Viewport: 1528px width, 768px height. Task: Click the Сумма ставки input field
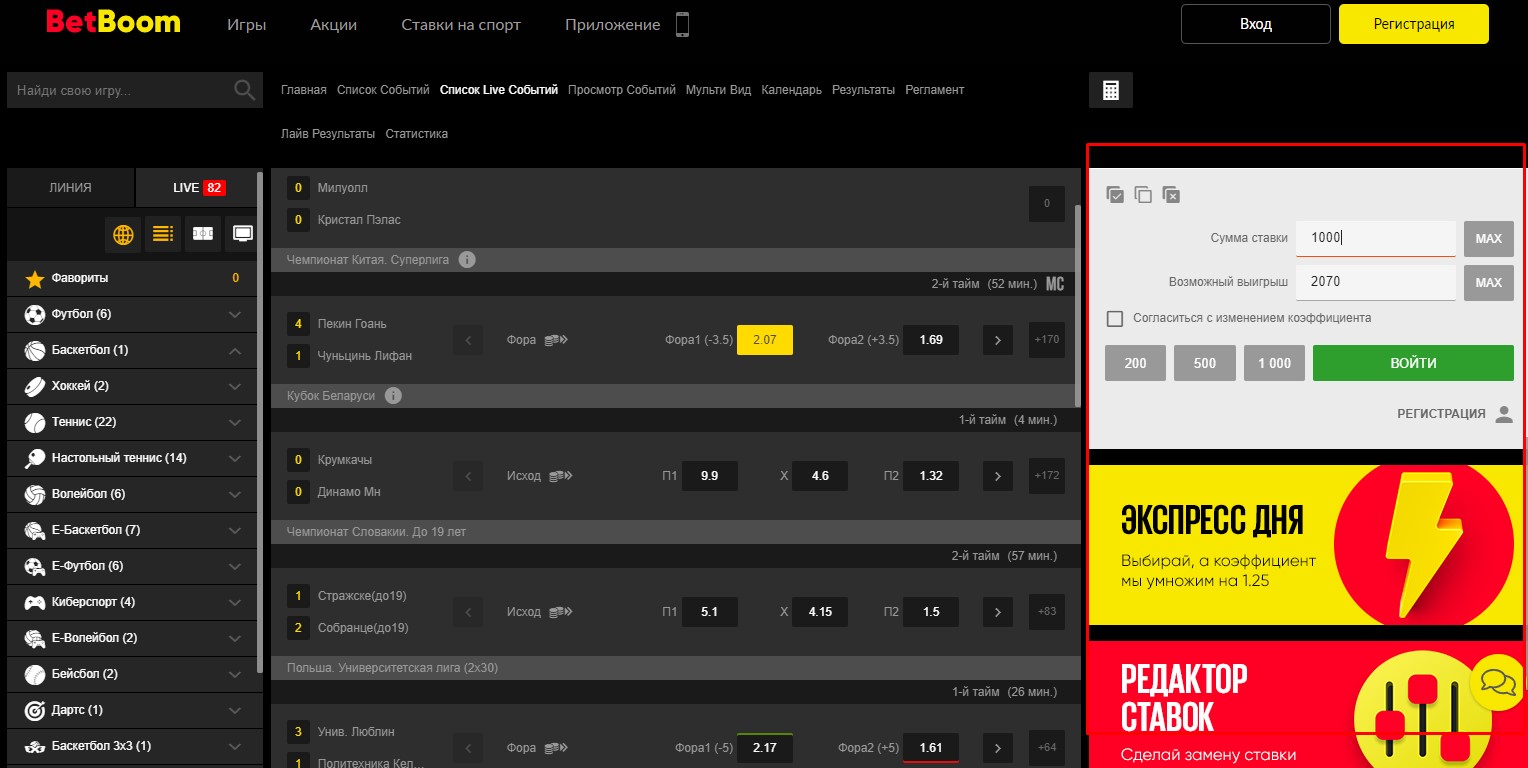click(x=1376, y=238)
